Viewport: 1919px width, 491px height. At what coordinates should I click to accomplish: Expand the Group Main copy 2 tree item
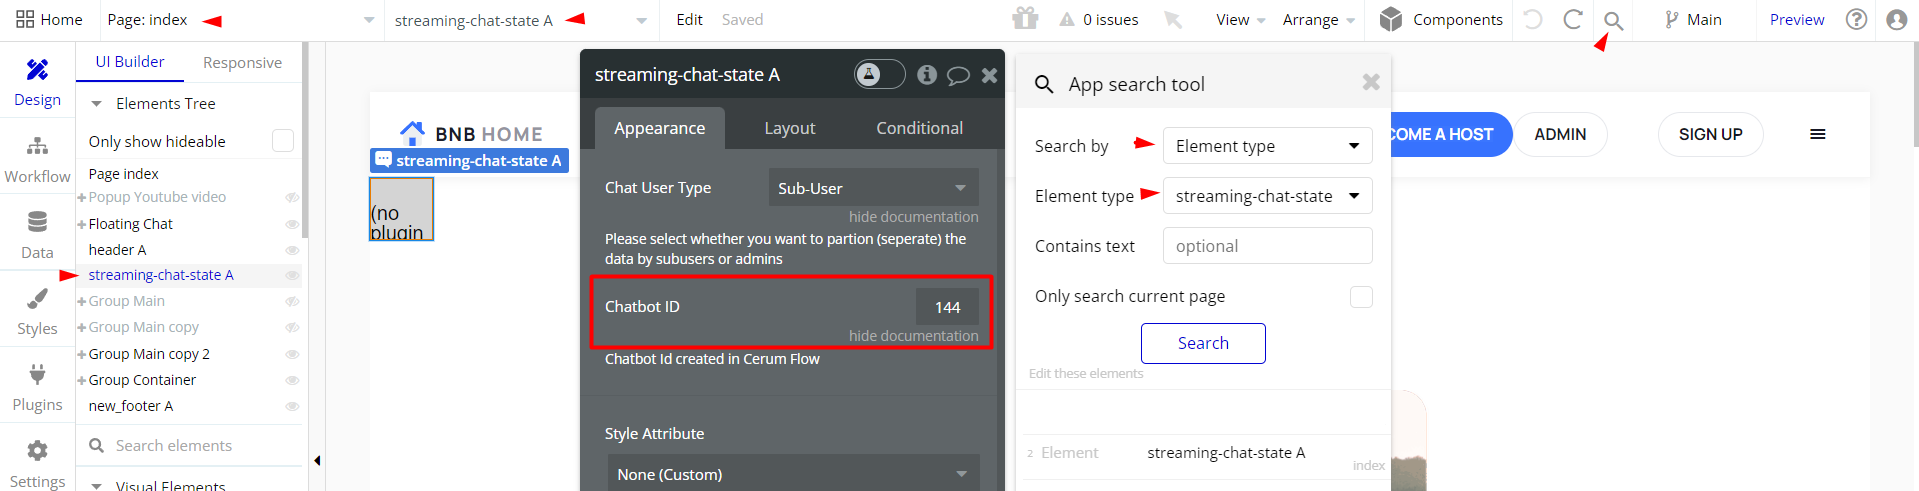82,354
